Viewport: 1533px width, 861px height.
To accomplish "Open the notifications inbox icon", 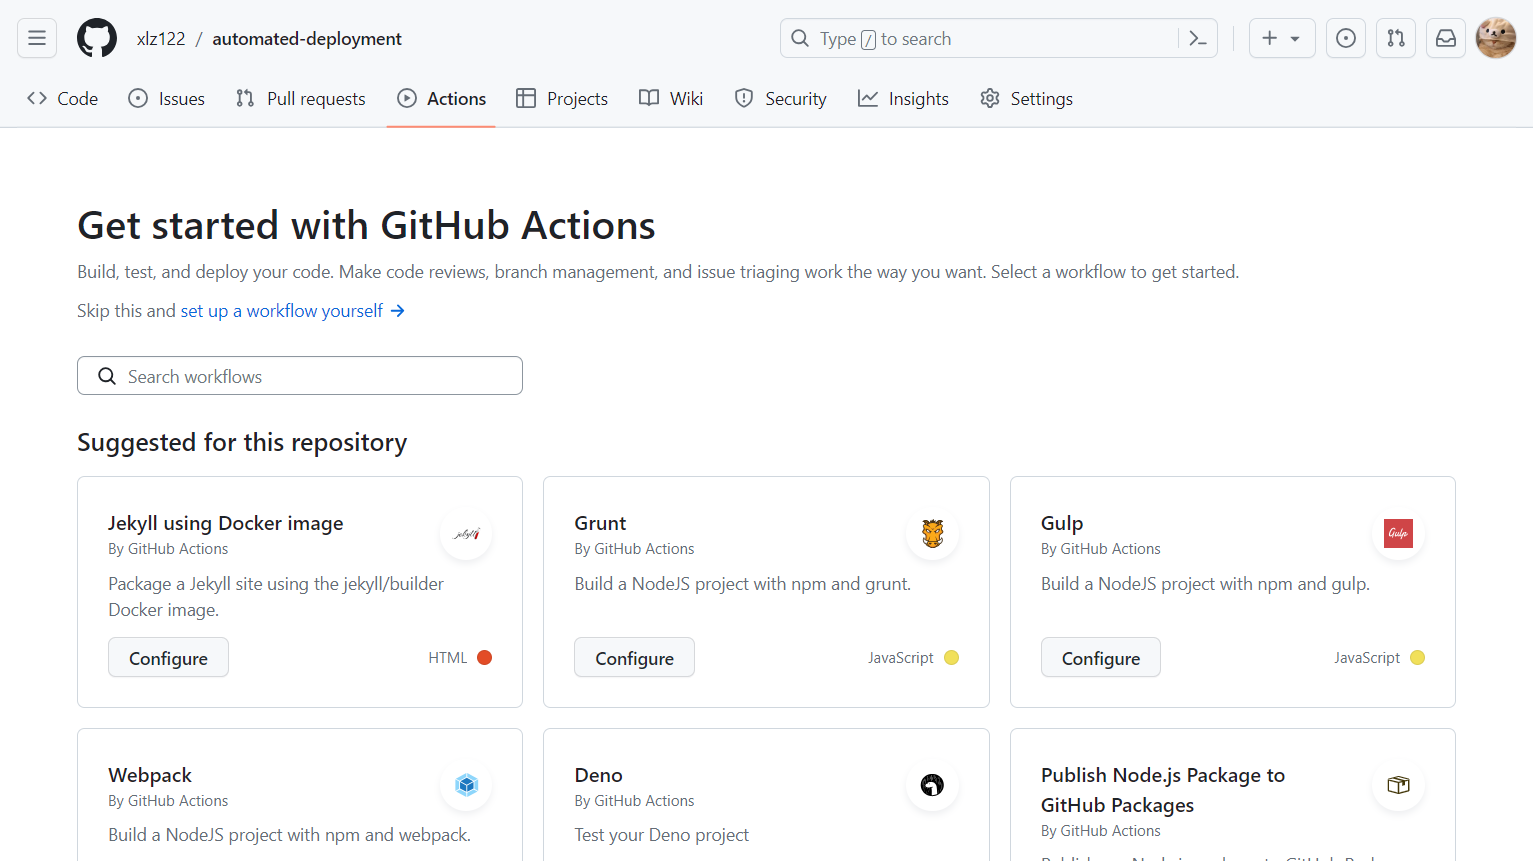I will click(1446, 38).
